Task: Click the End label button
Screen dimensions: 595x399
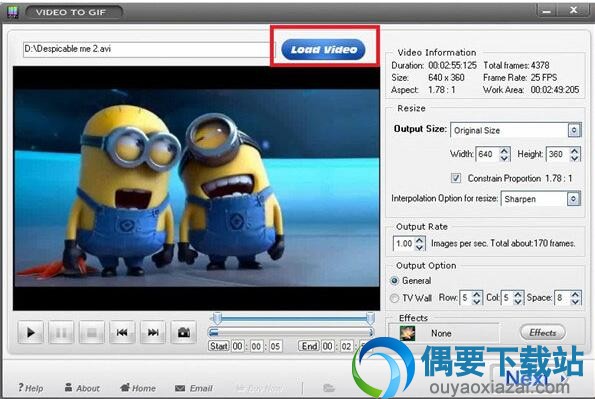Action: click(x=309, y=346)
